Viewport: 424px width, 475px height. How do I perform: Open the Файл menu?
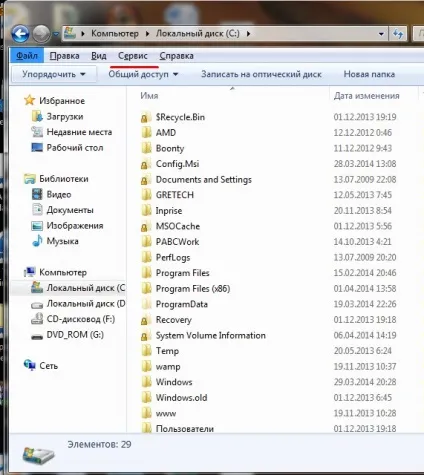[27, 55]
